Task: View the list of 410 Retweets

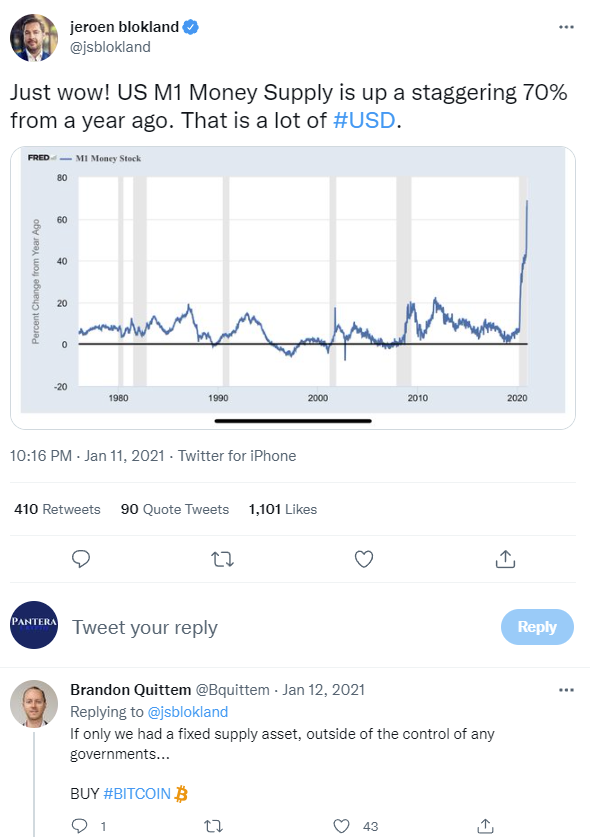Action: (57, 509)
